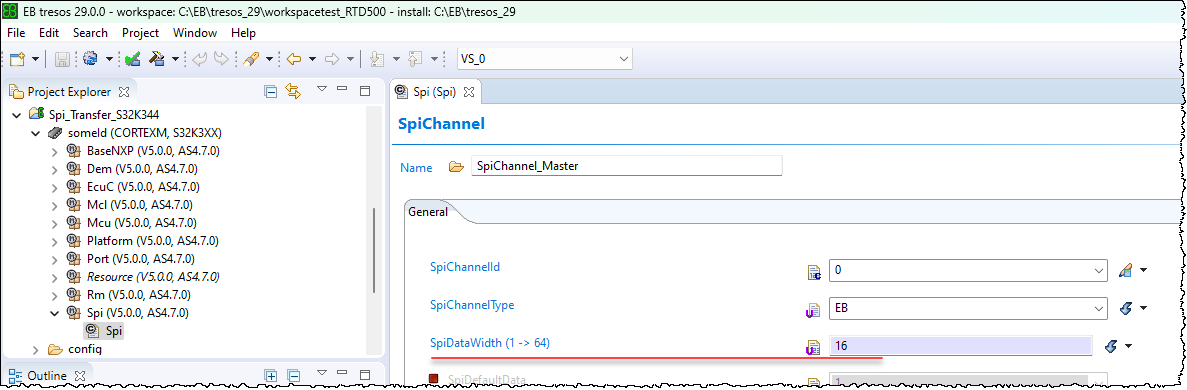Expand the config folder node

coord(35,349)
